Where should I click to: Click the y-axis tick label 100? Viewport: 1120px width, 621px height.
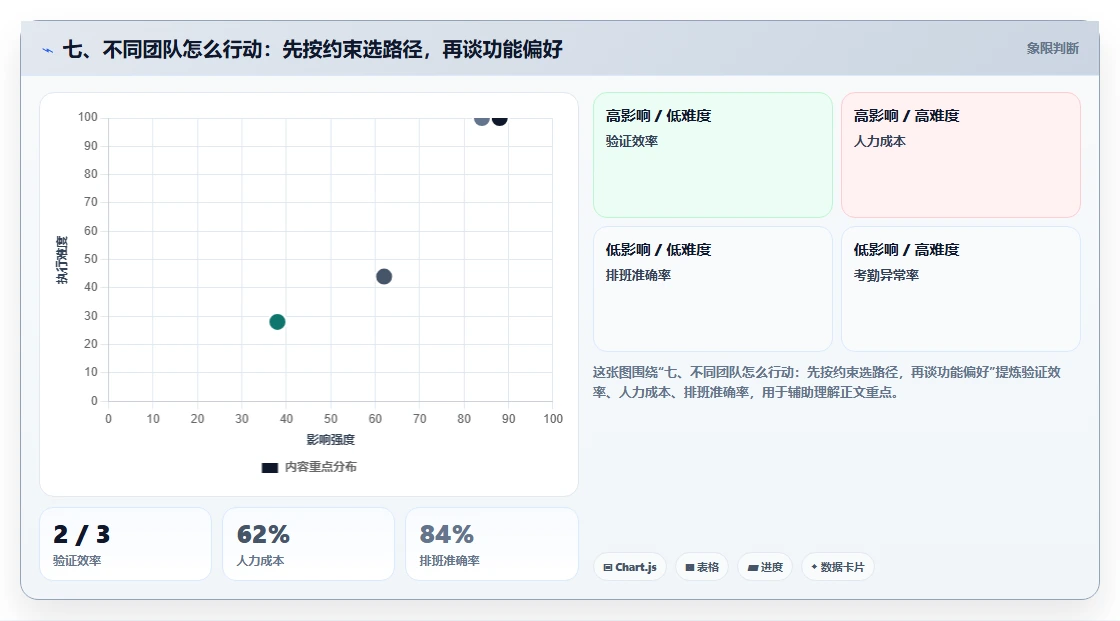pos(88,117)
